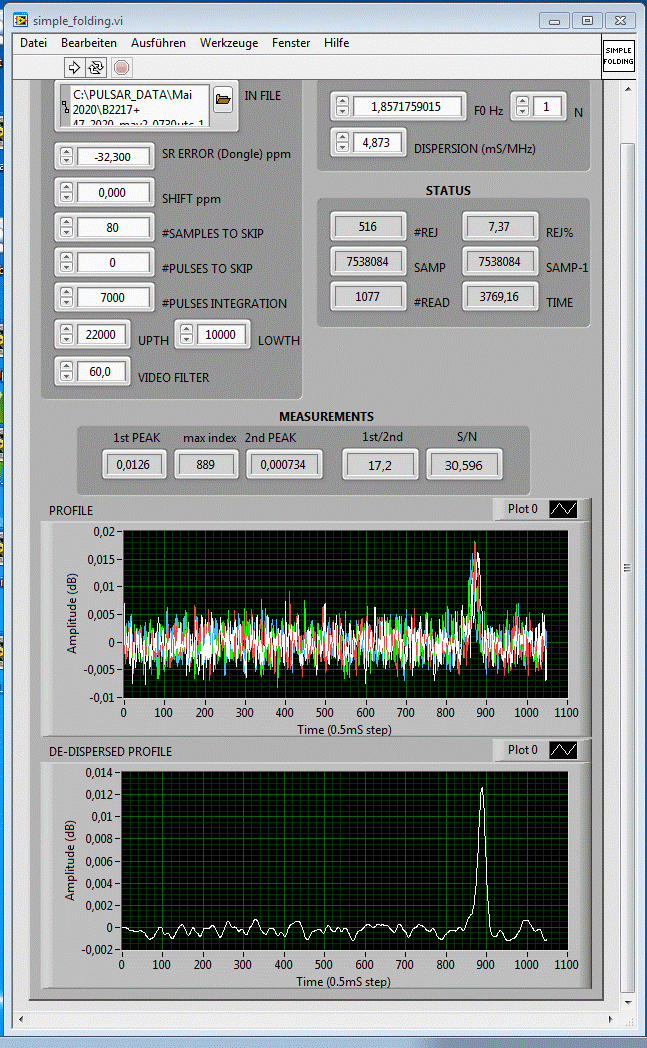The image size is (647, 1048).
Task: Click the #READ indicator showing 1077
Action: (x=368, y=297)
